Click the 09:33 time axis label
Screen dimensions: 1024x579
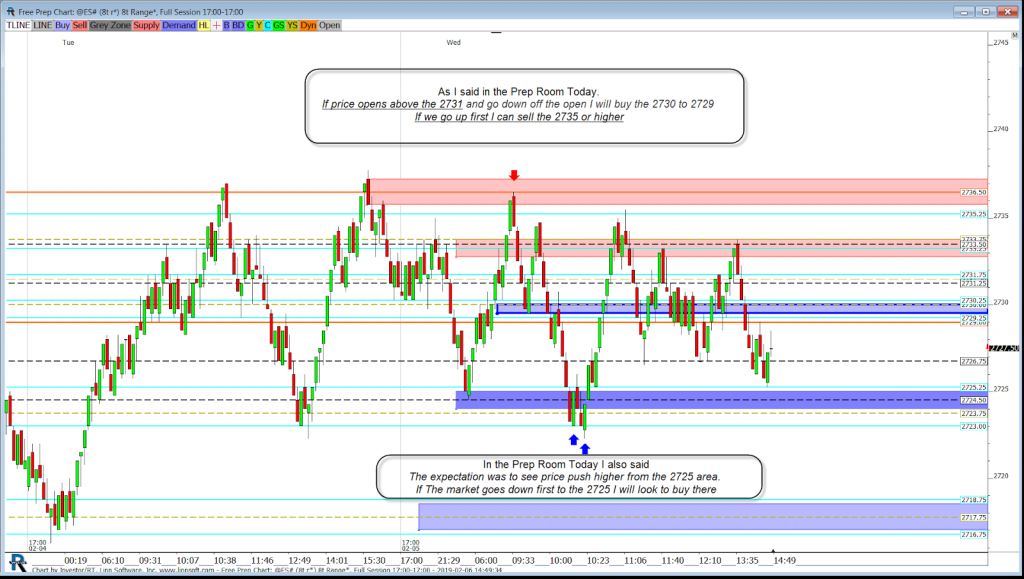click(x=523, y=560)
